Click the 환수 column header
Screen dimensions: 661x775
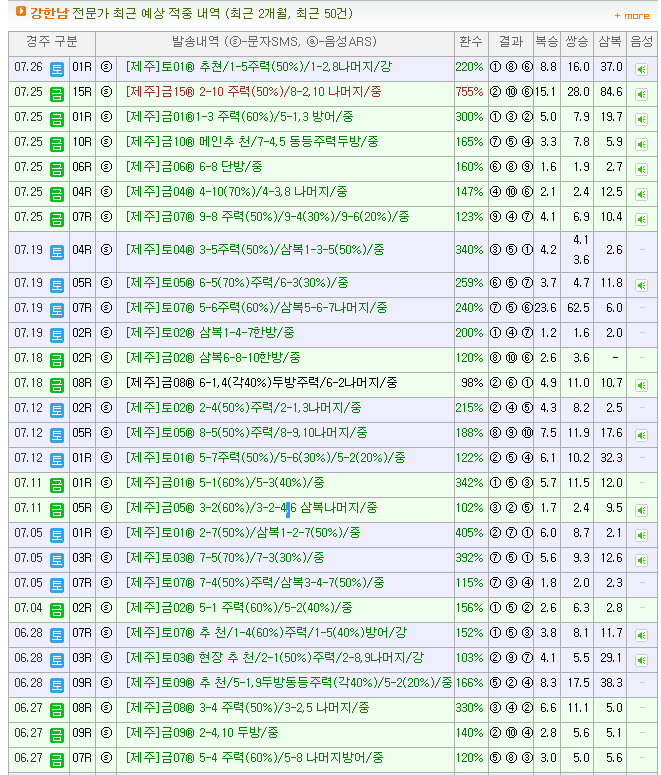coord(470,42)
